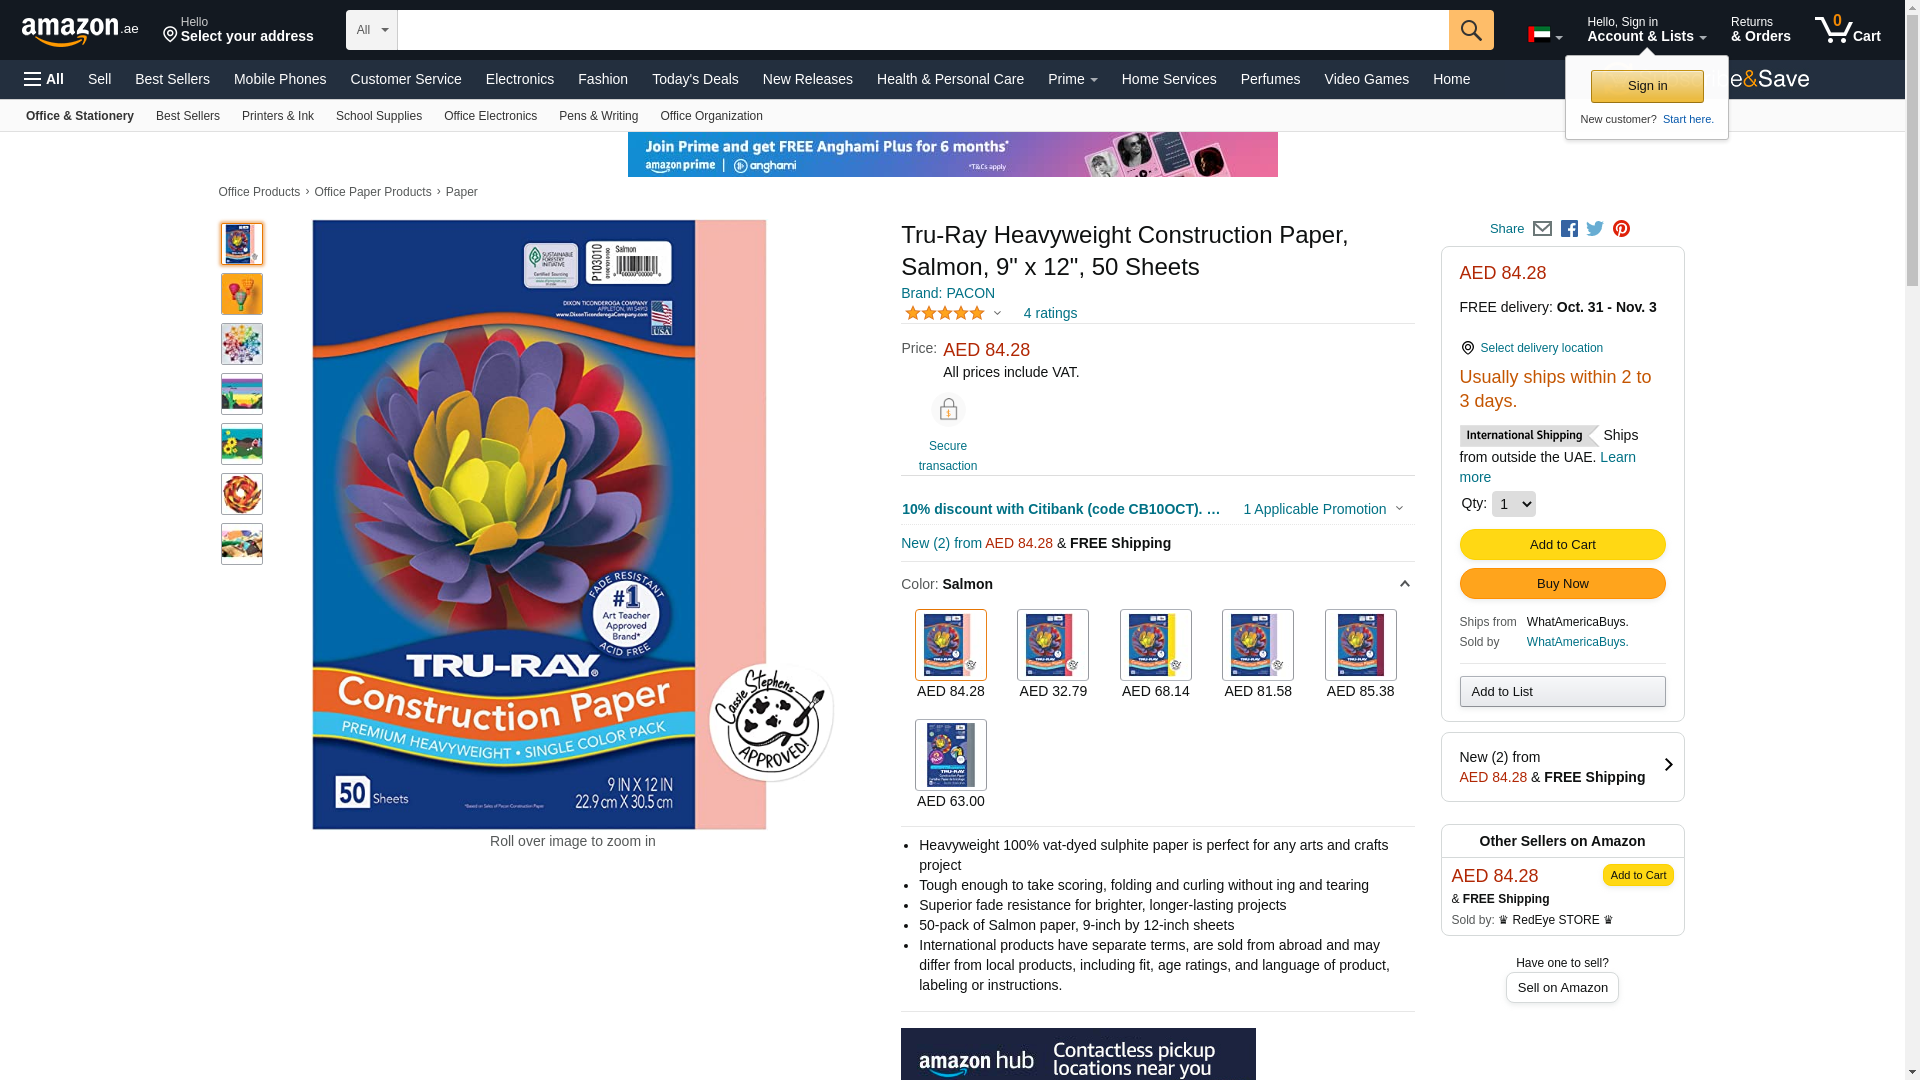Viewport: 1920px width, 1080px height.
Task: Click the yellow Add to Cart button
Action: (1562, 544)
